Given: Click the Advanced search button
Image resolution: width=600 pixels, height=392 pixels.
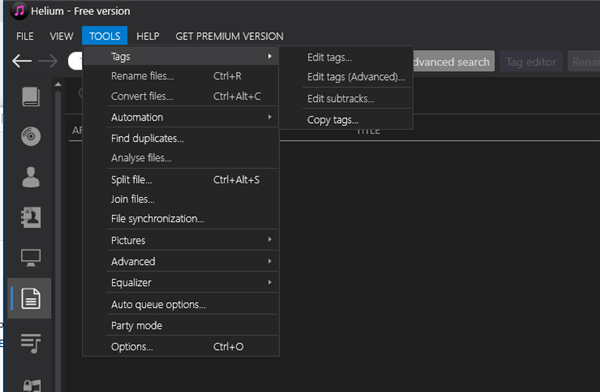Looking at the screenshot, I should 452,62.
